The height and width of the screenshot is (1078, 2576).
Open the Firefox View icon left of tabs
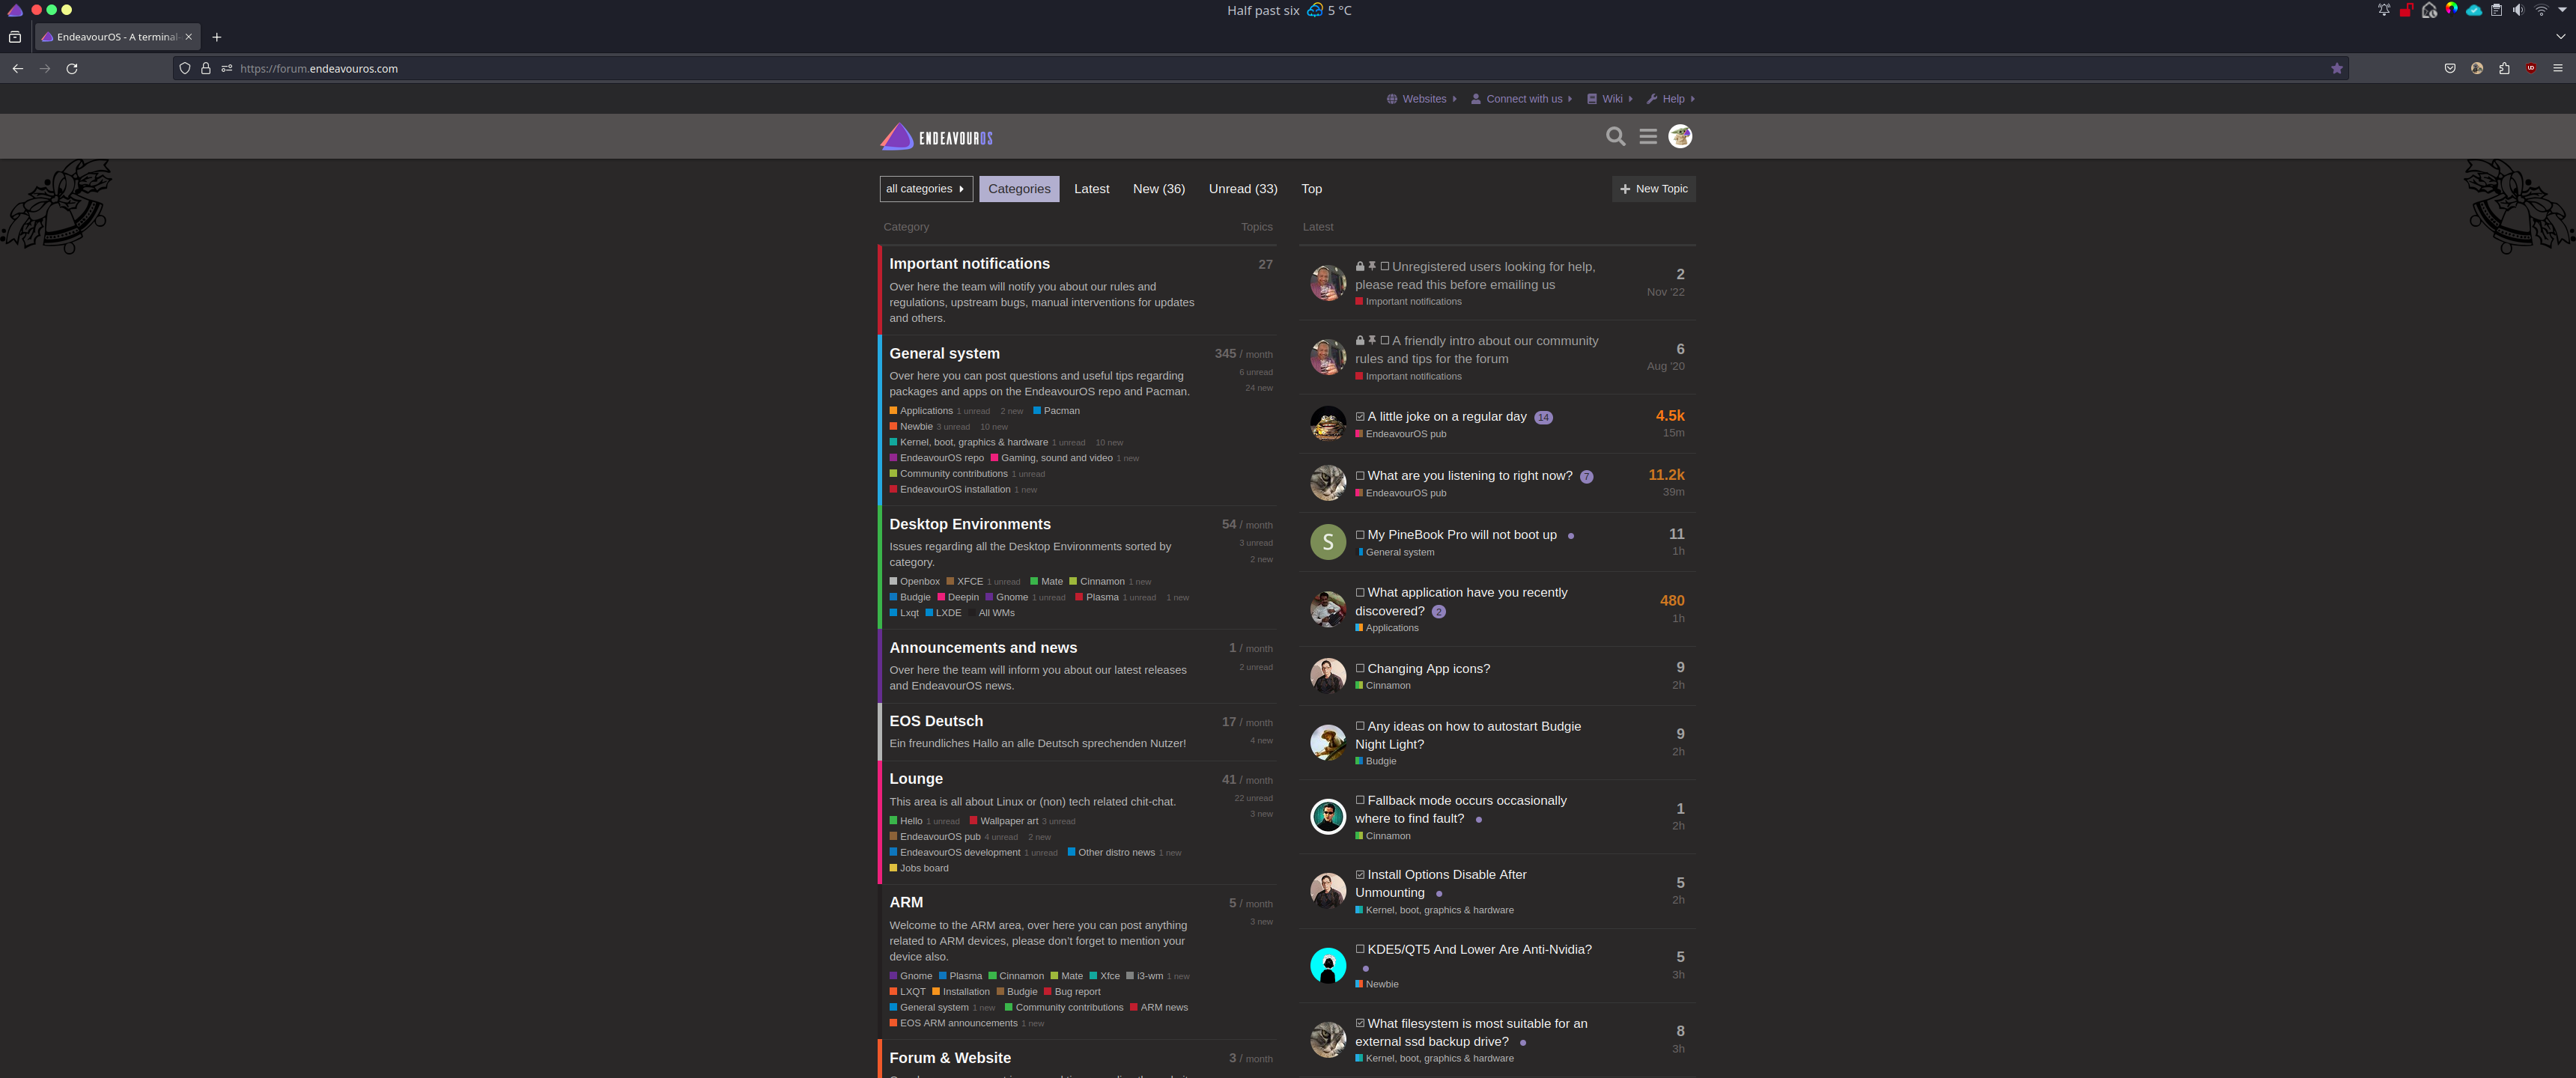(15, 37)
